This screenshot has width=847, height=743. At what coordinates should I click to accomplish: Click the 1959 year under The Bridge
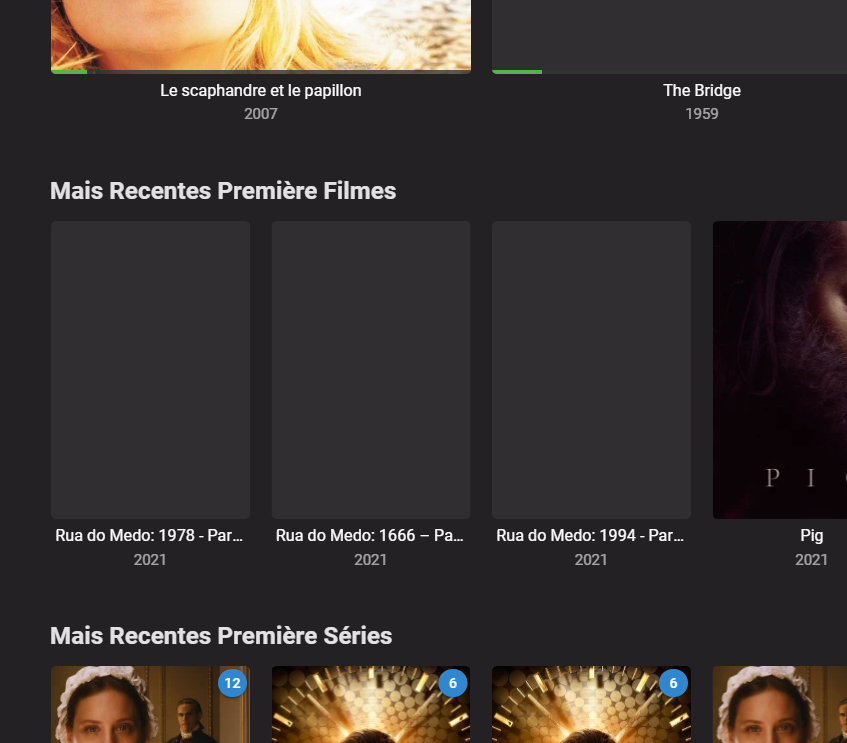(x=702, y=113)
